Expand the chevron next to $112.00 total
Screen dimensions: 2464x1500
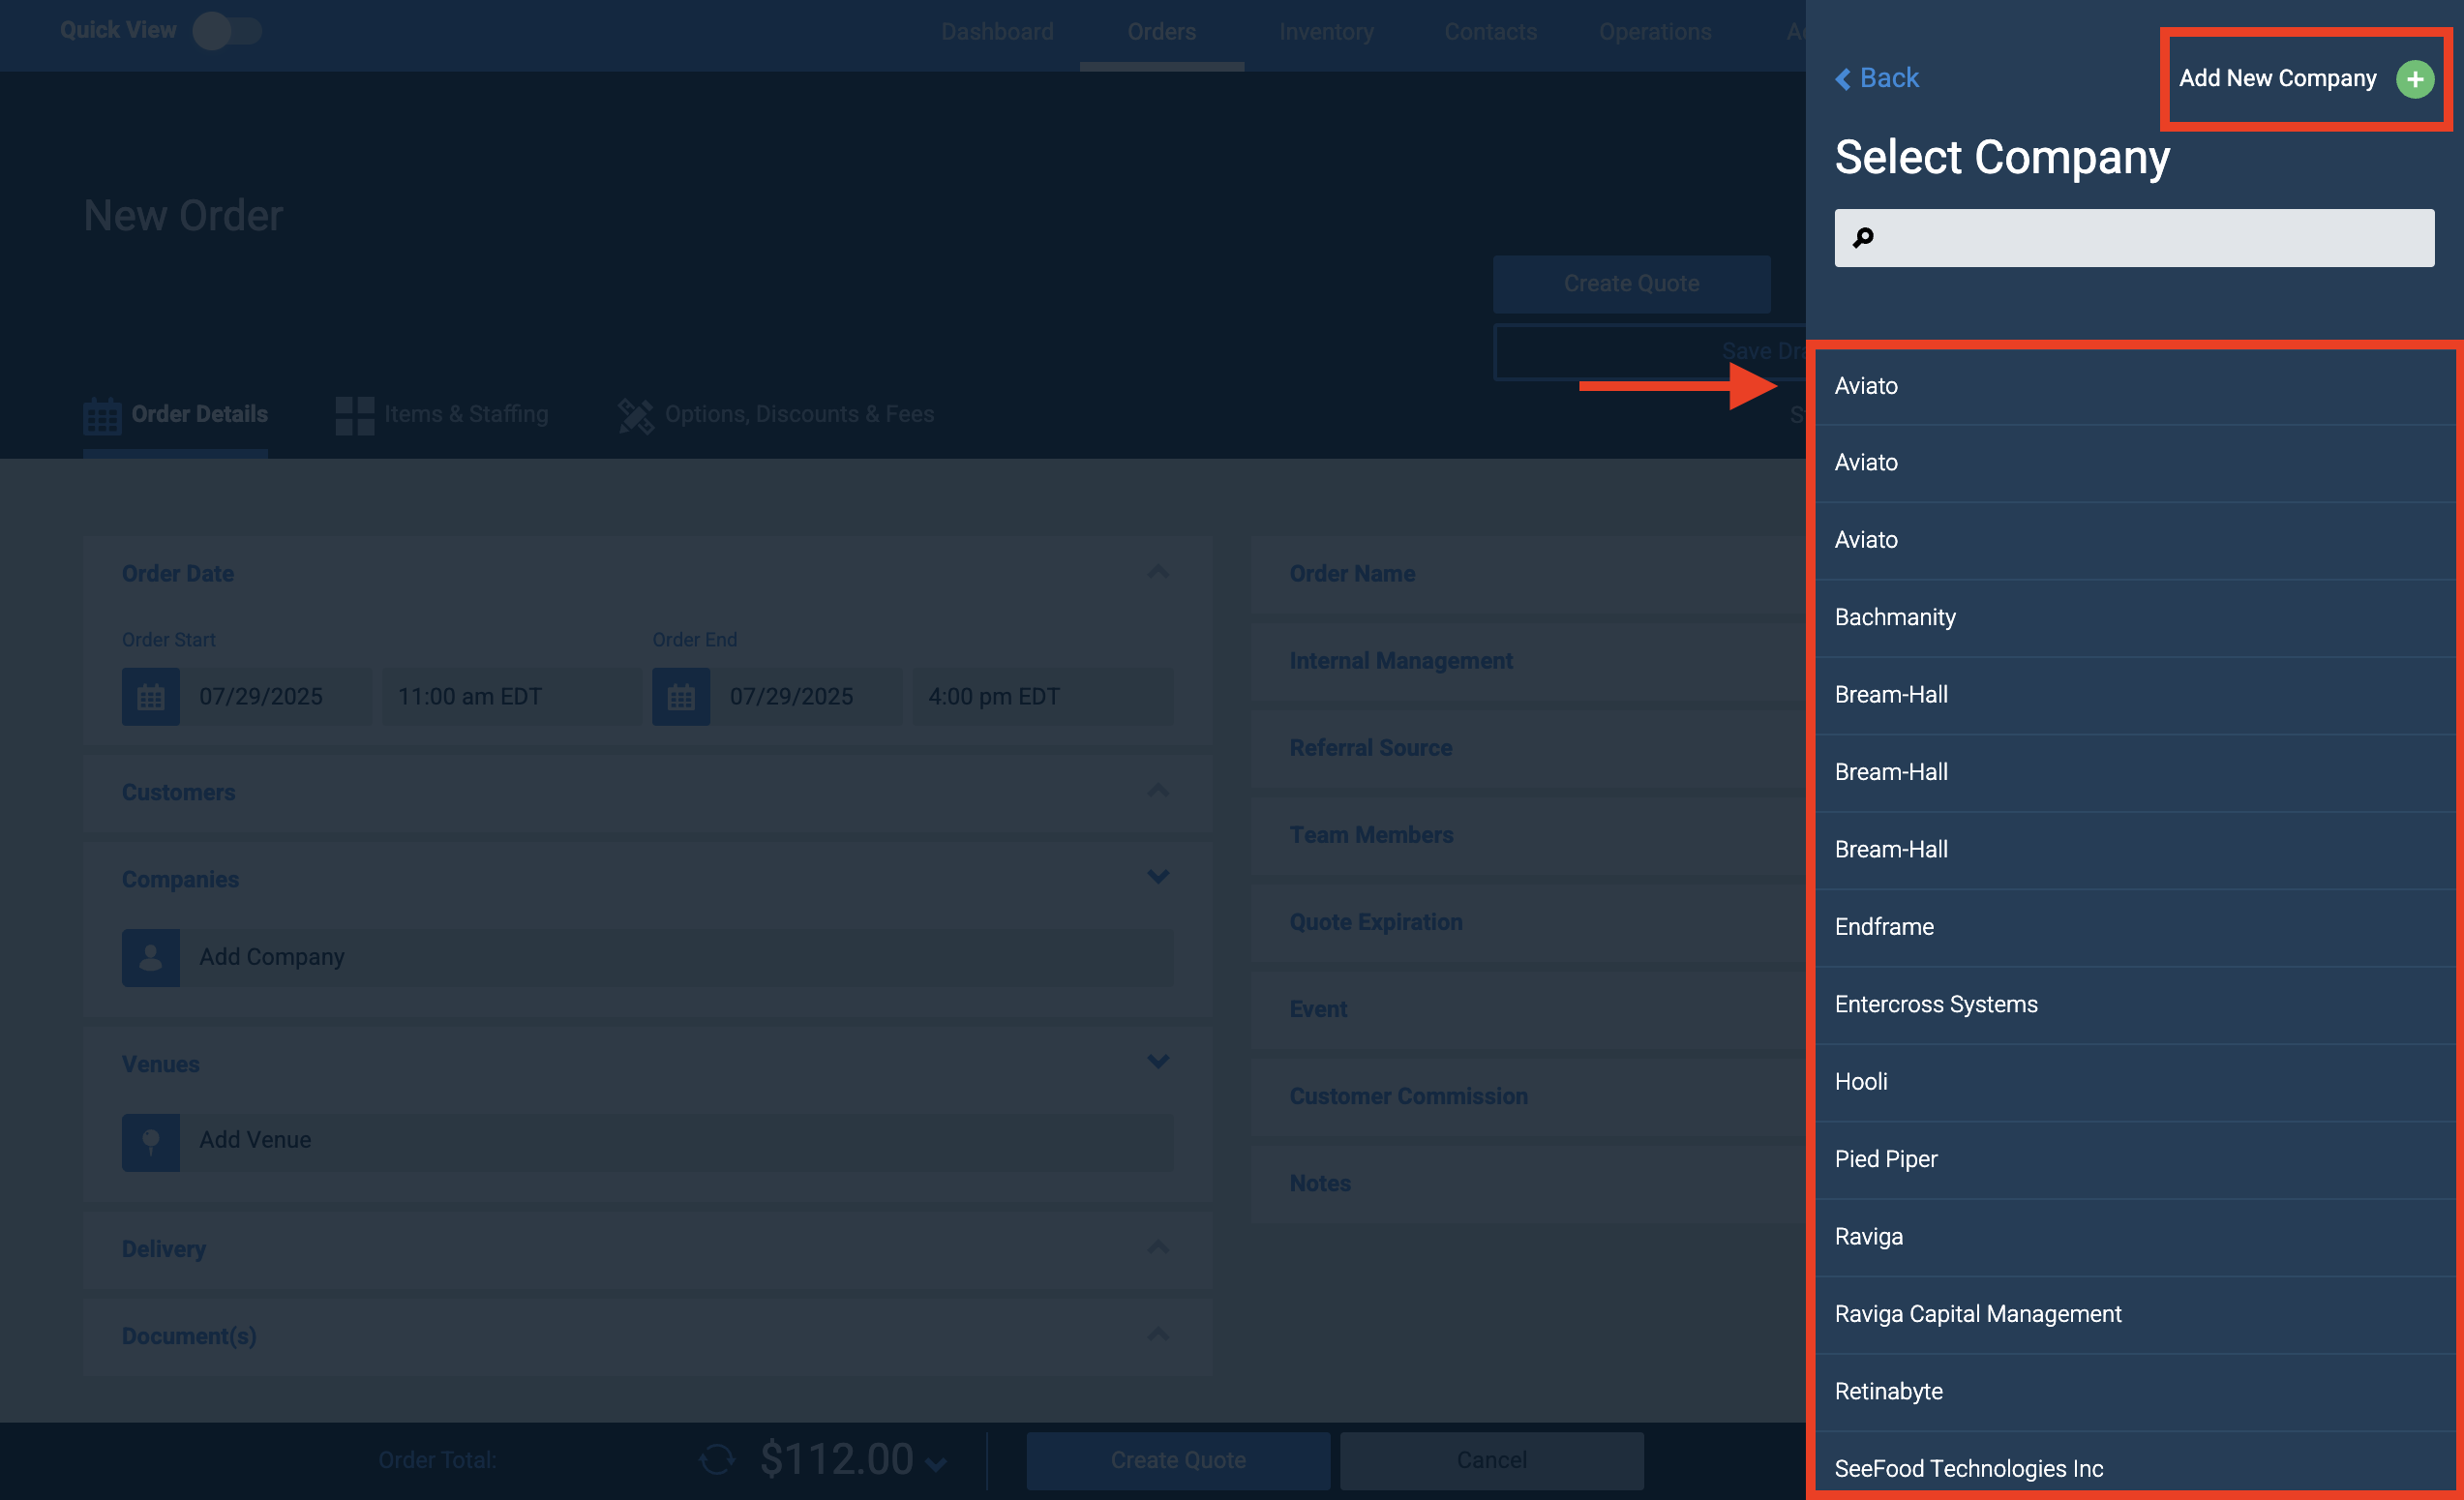click(936, 1465)
